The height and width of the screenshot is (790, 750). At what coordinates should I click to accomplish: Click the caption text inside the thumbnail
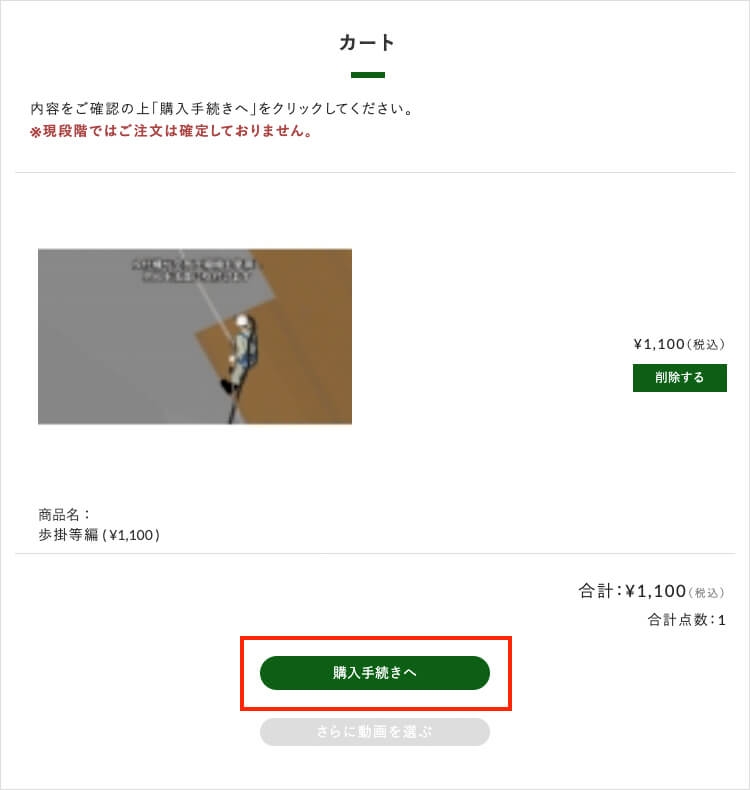(194, 270)
